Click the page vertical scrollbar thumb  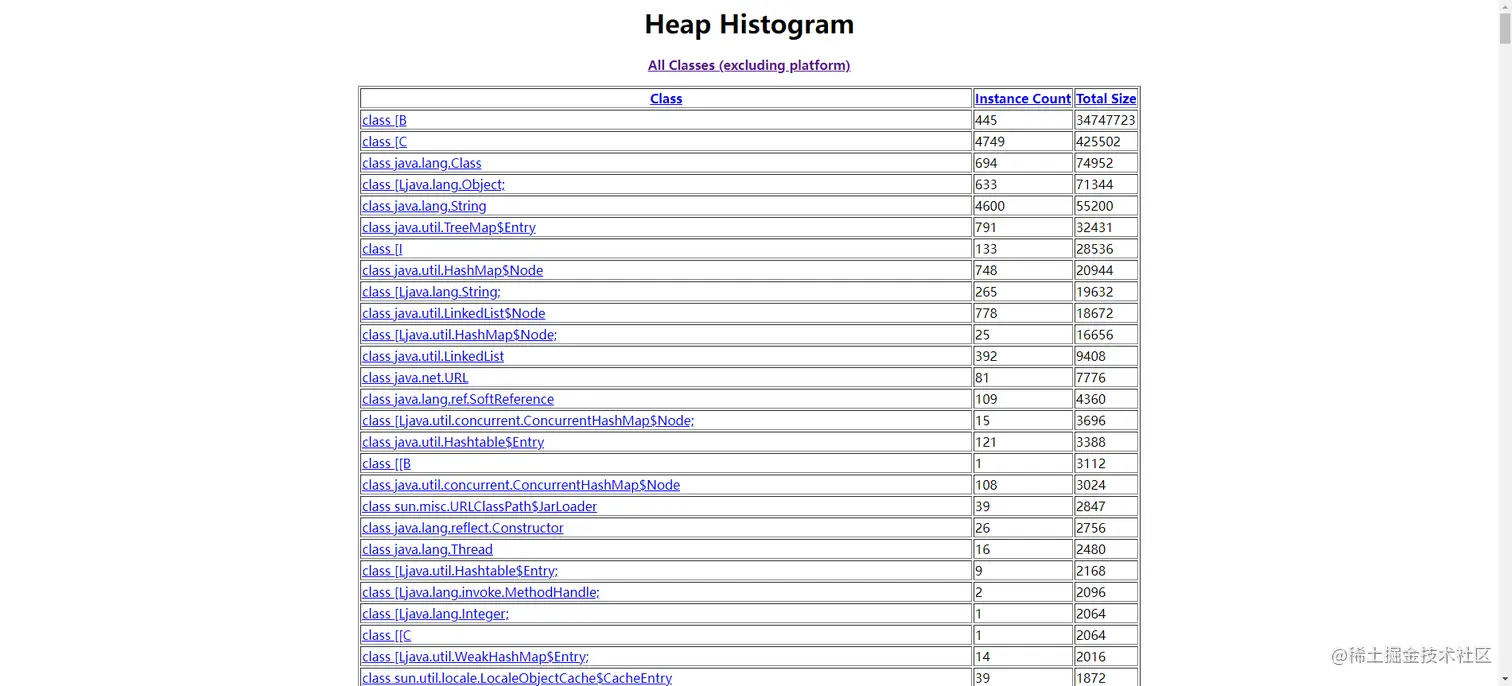(x=1504, y=29)
